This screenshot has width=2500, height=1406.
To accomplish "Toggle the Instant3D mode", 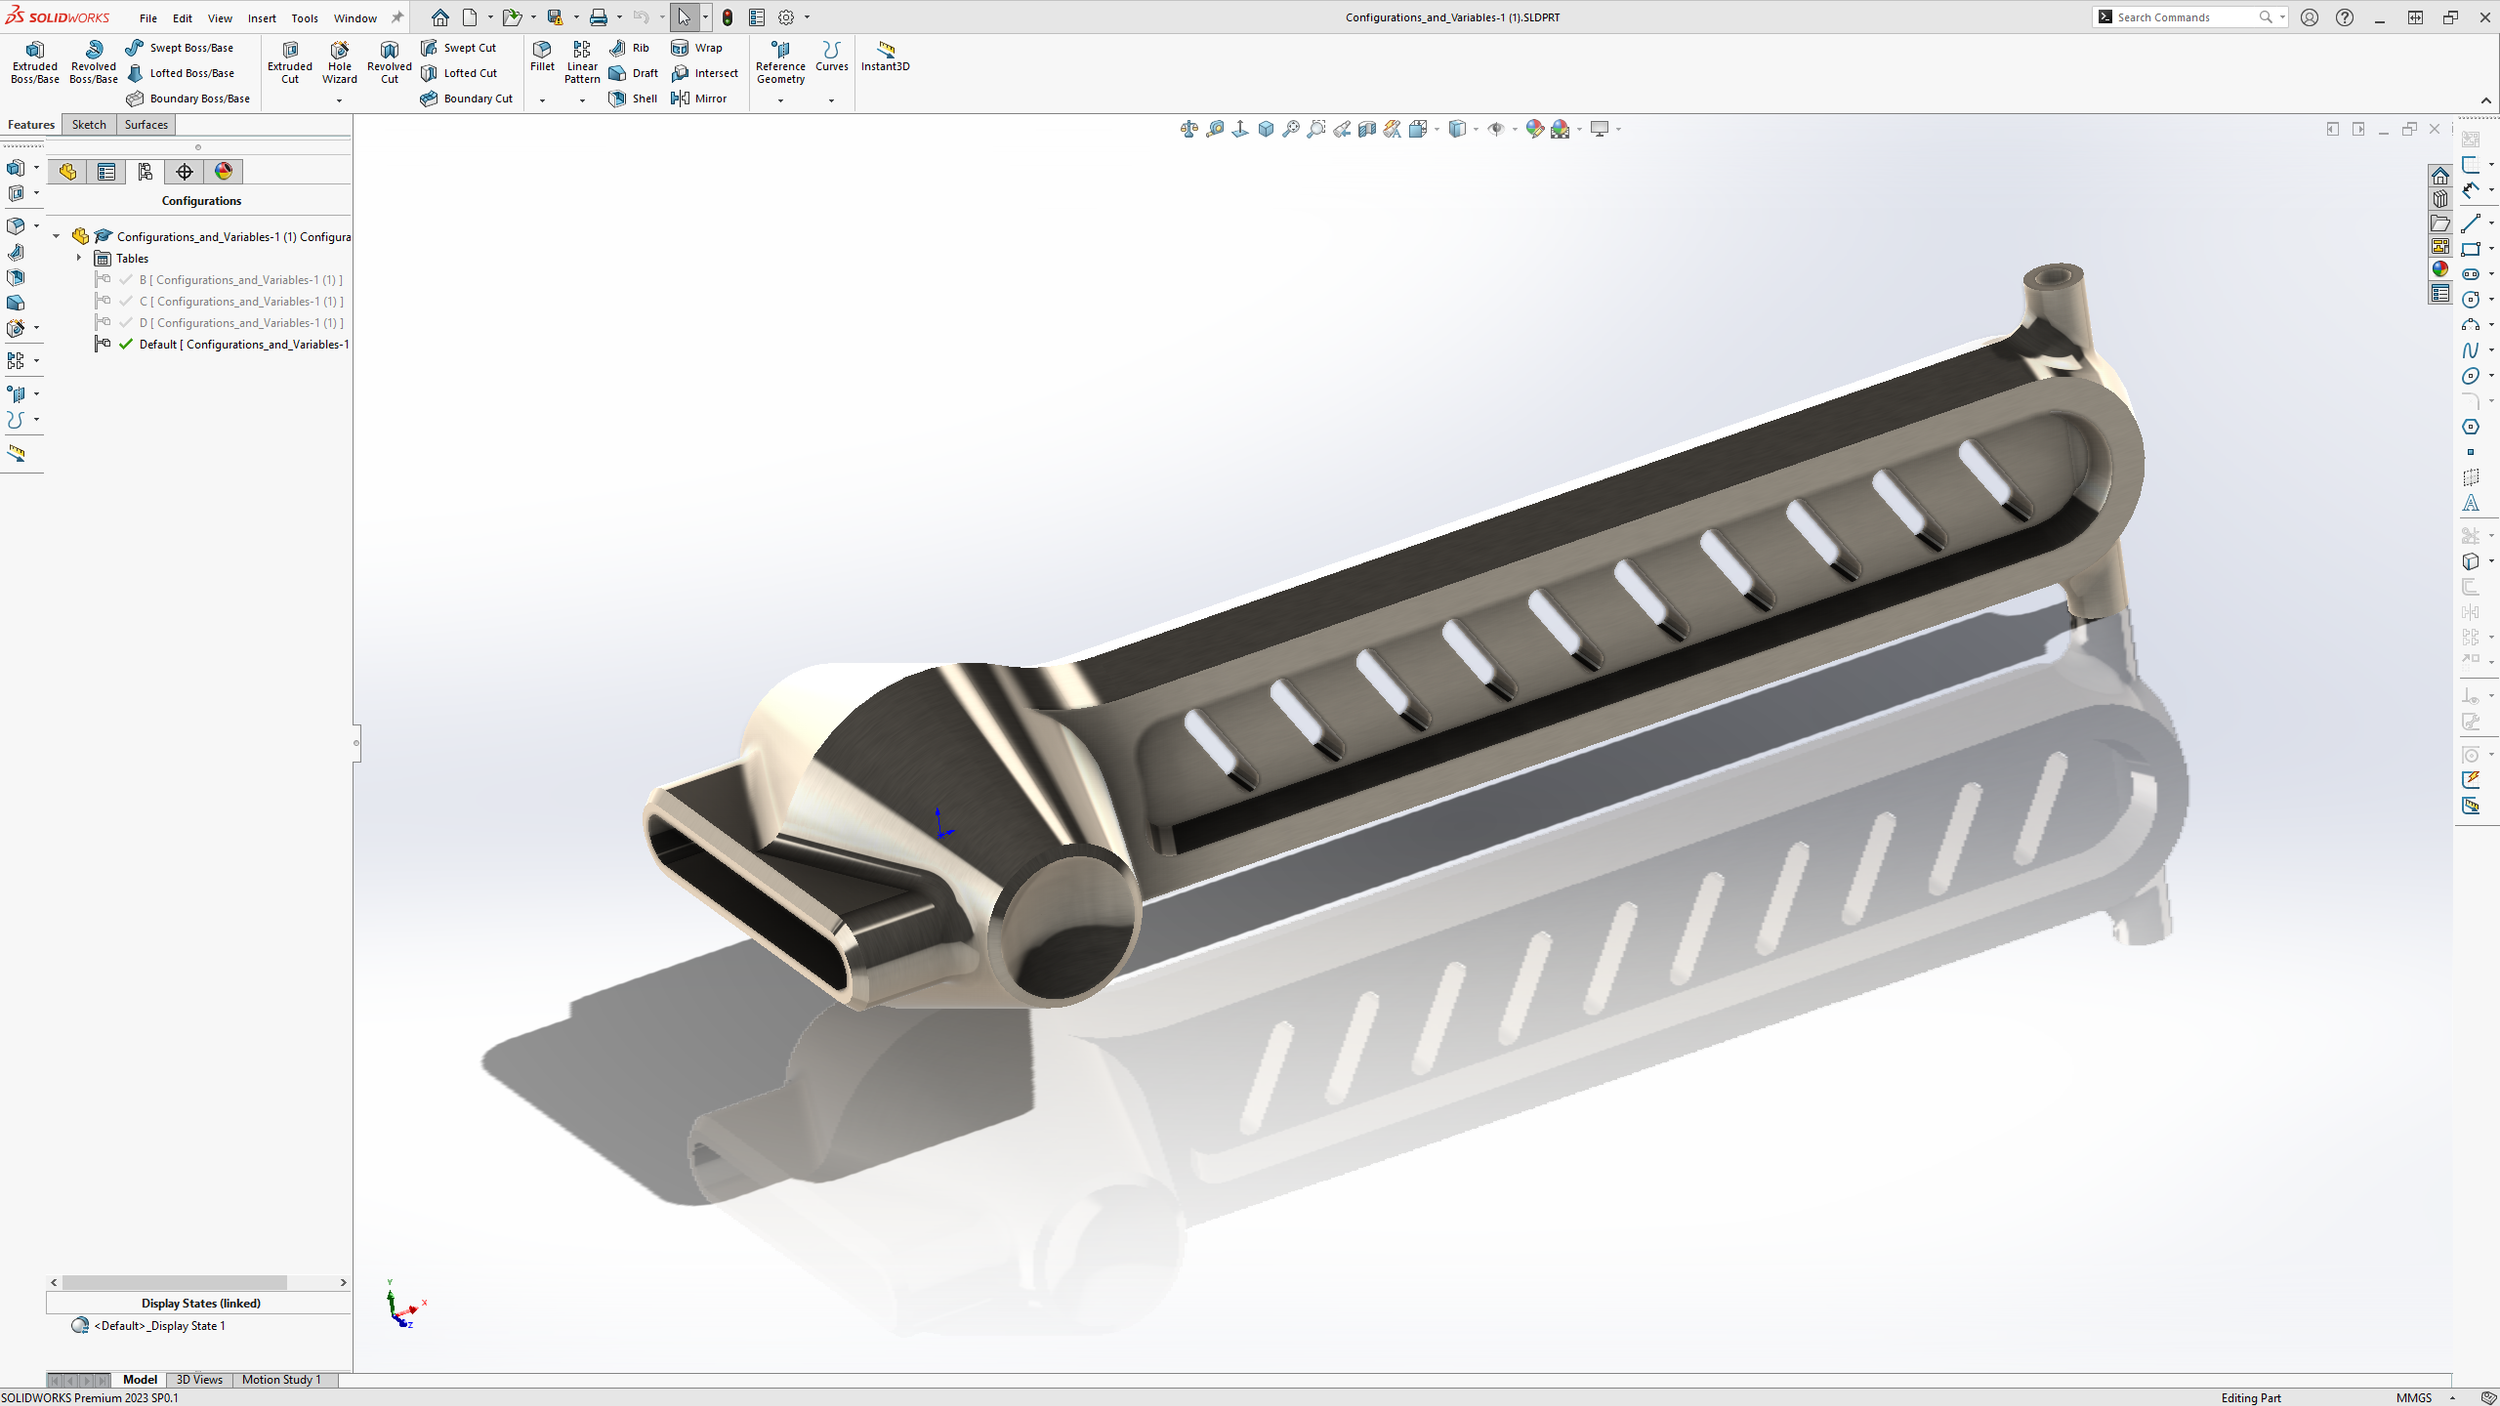I will pyautogui.click(x=885, y=55).
